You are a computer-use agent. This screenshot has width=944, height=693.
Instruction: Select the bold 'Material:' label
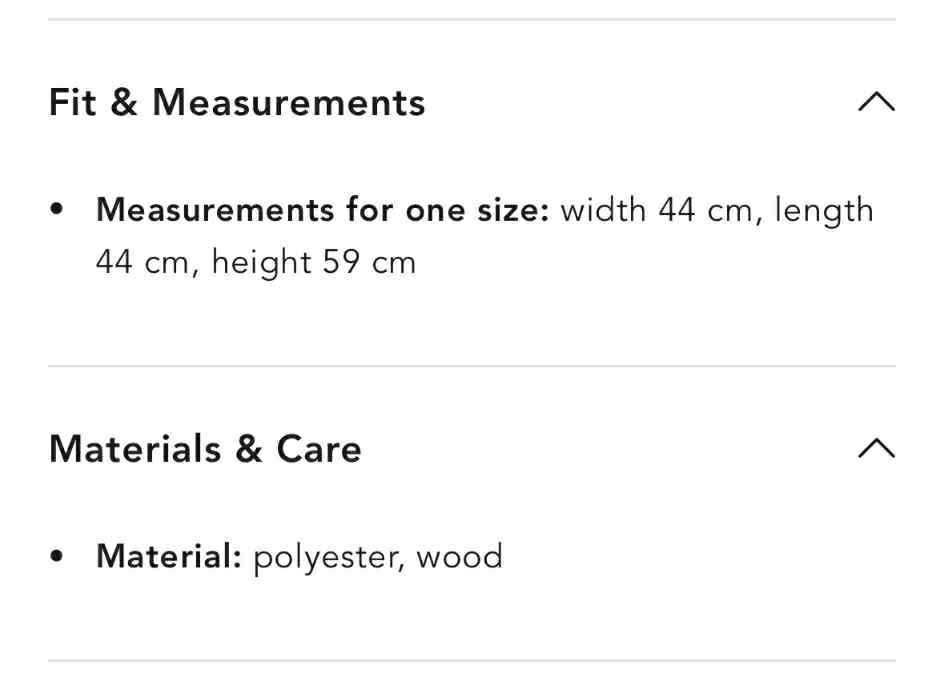click(169, 556)
